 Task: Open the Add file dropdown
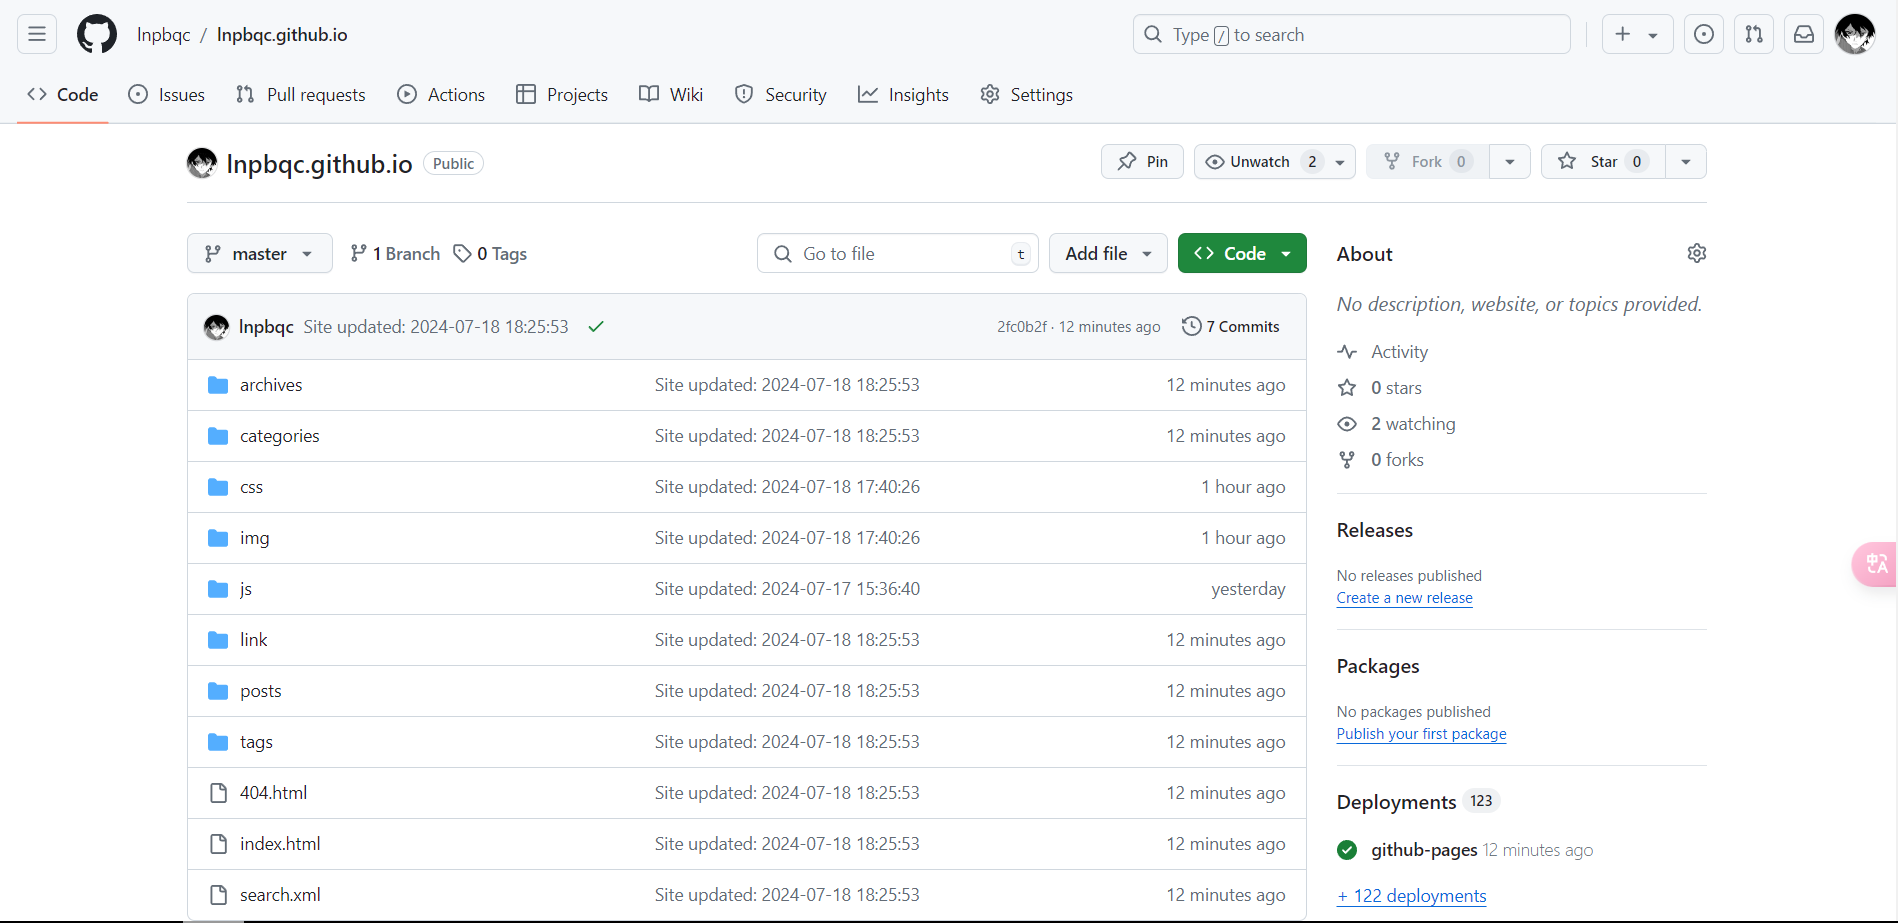pyautogui.click(x=1108, y=253)
